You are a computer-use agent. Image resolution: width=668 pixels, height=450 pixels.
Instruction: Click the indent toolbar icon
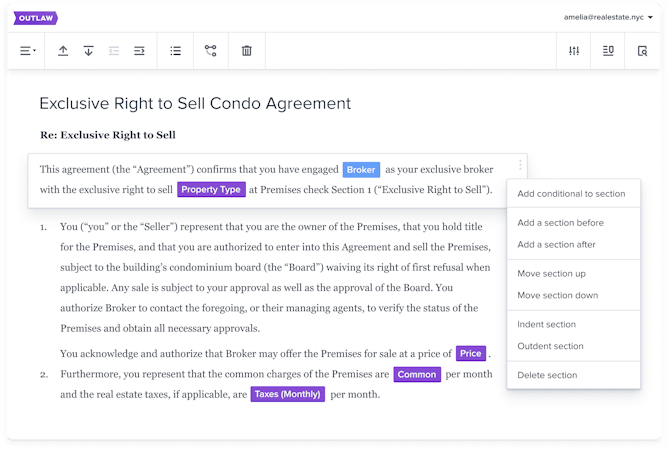tap(139, 51)
